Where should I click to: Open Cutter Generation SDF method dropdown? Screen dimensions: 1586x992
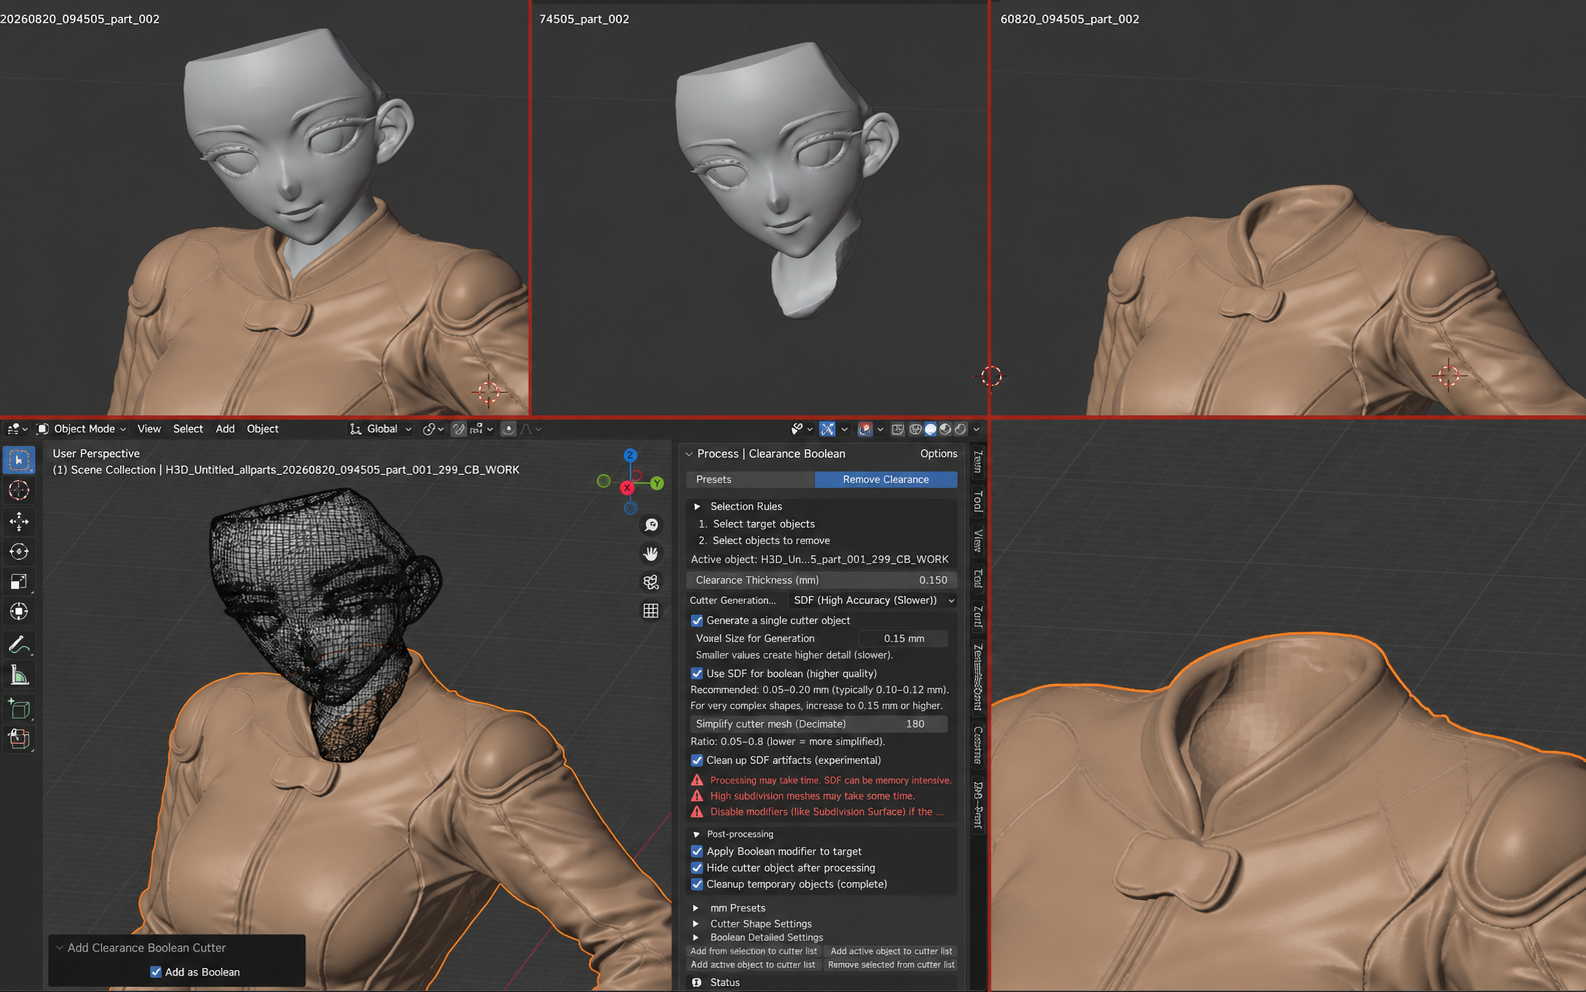pos(873,600)
